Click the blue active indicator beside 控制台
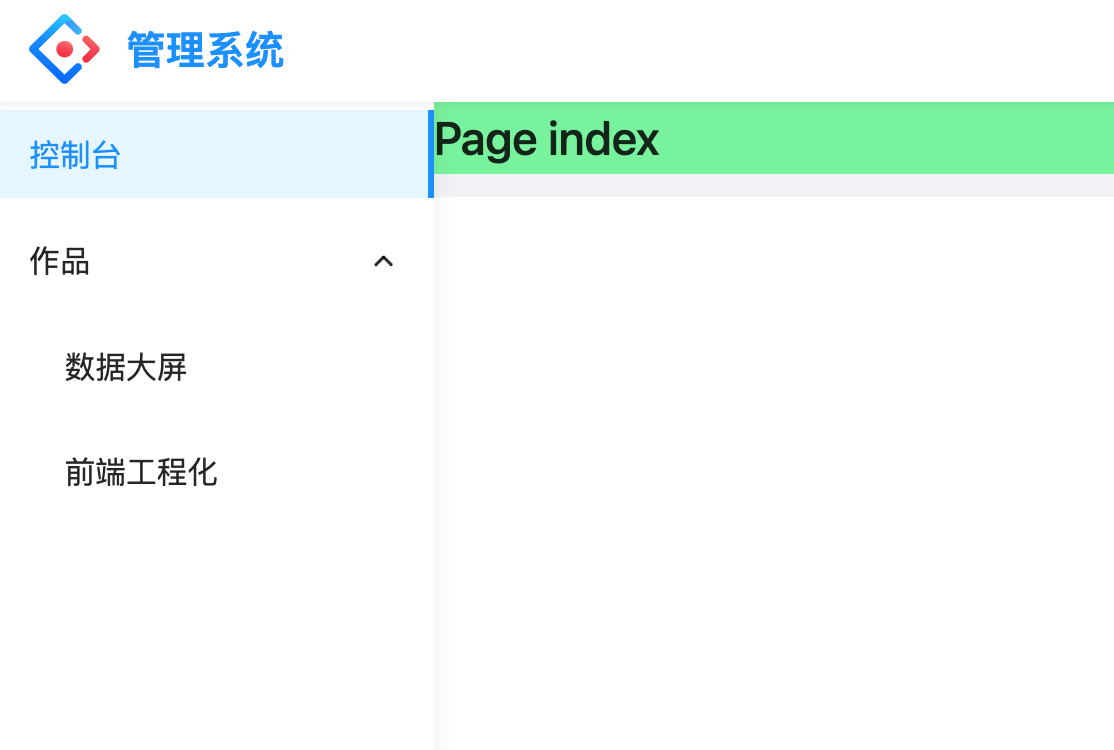This screenshot has width=1114, height=750. coord(431,154)
